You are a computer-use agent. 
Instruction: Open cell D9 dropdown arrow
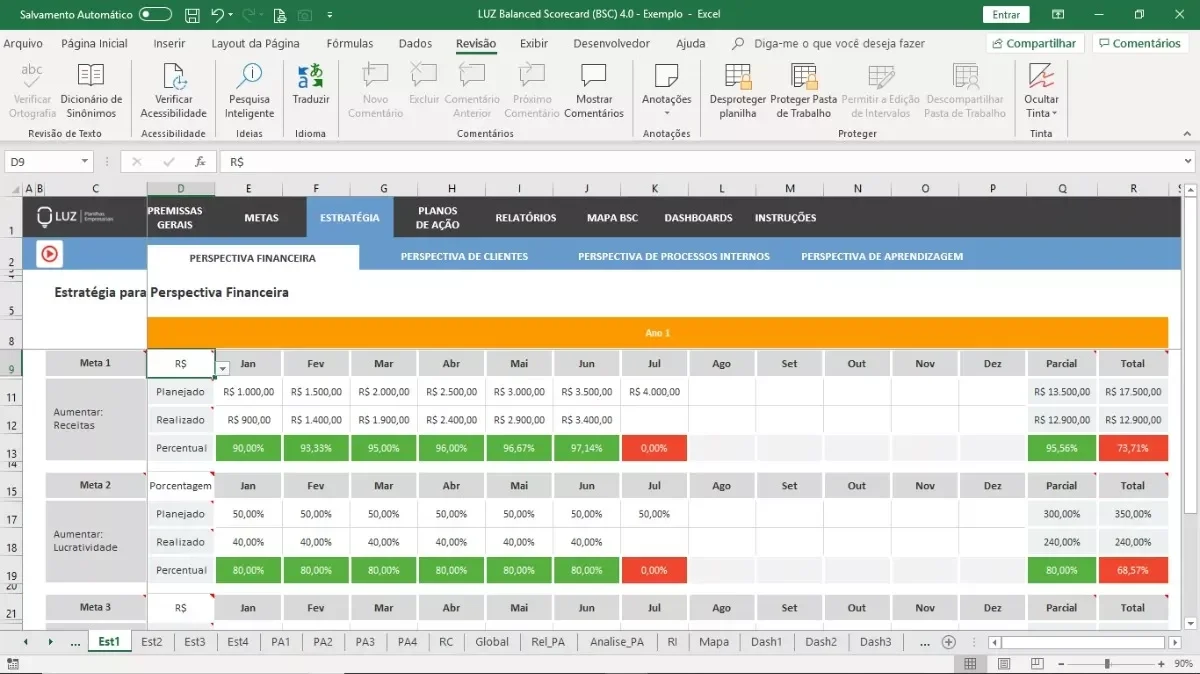pos(223,368)
